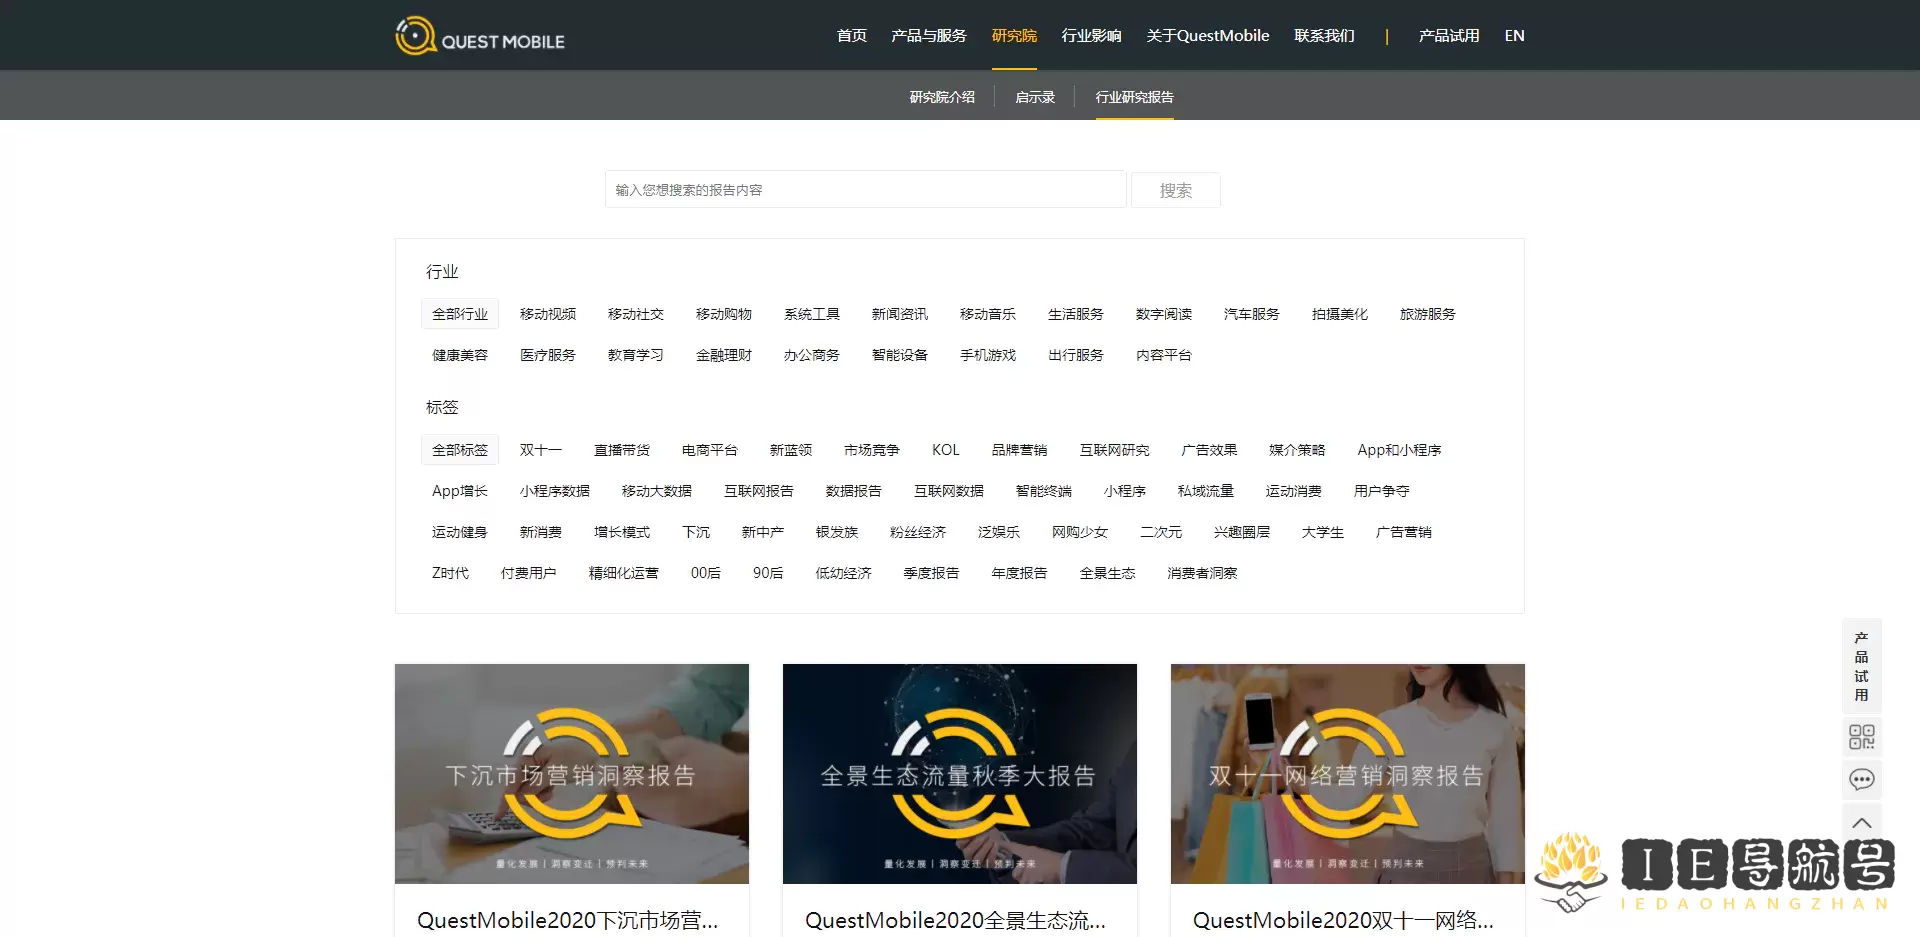This screenshot has width=1920, height=937.
Task: Choose the 90后 tag
Action: (x=768, y=573)
